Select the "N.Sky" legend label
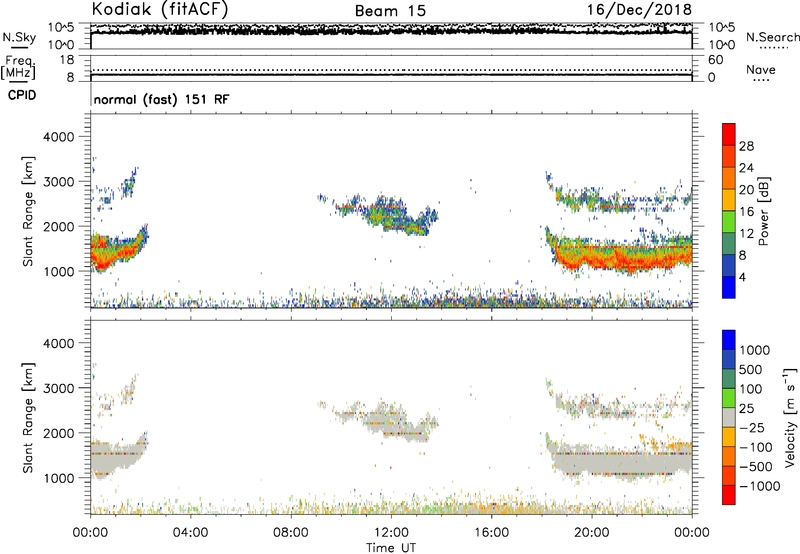The width and height of the screenshot is (800, 554). tap(19, 37)
